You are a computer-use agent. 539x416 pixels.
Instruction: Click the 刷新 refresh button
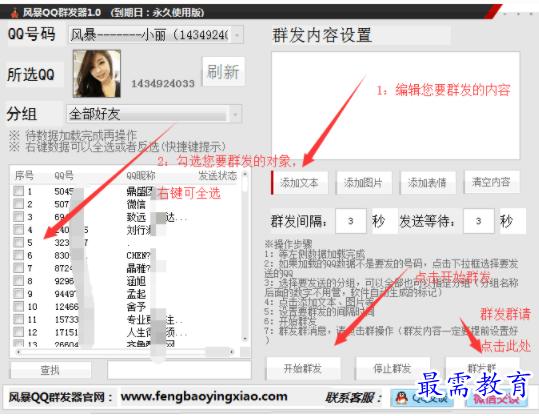[x=223, y=72]
